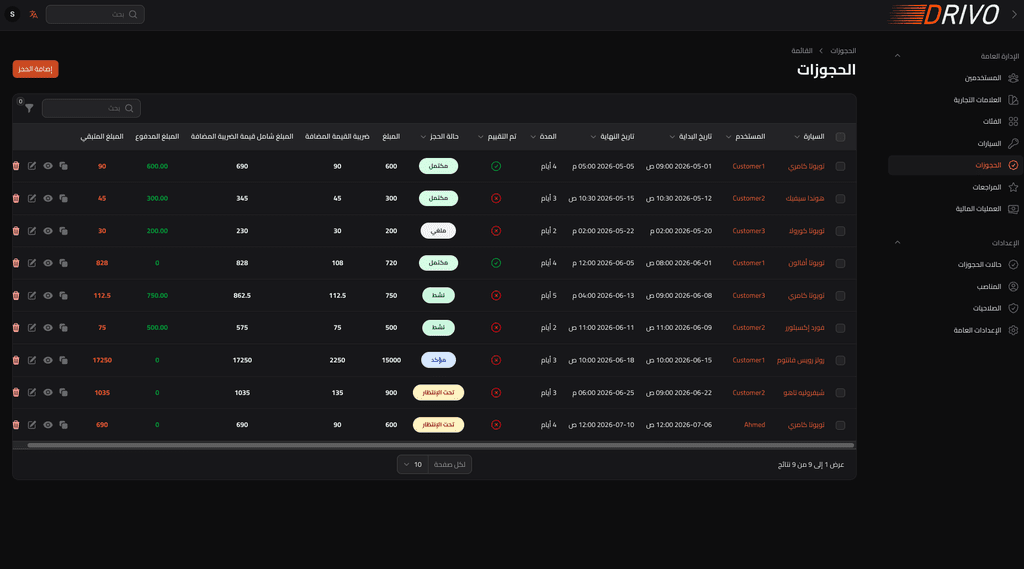The image size is (1024, 569).
Task: Collapse the الإعدادات sidebar section
Action: pos(897,242)
